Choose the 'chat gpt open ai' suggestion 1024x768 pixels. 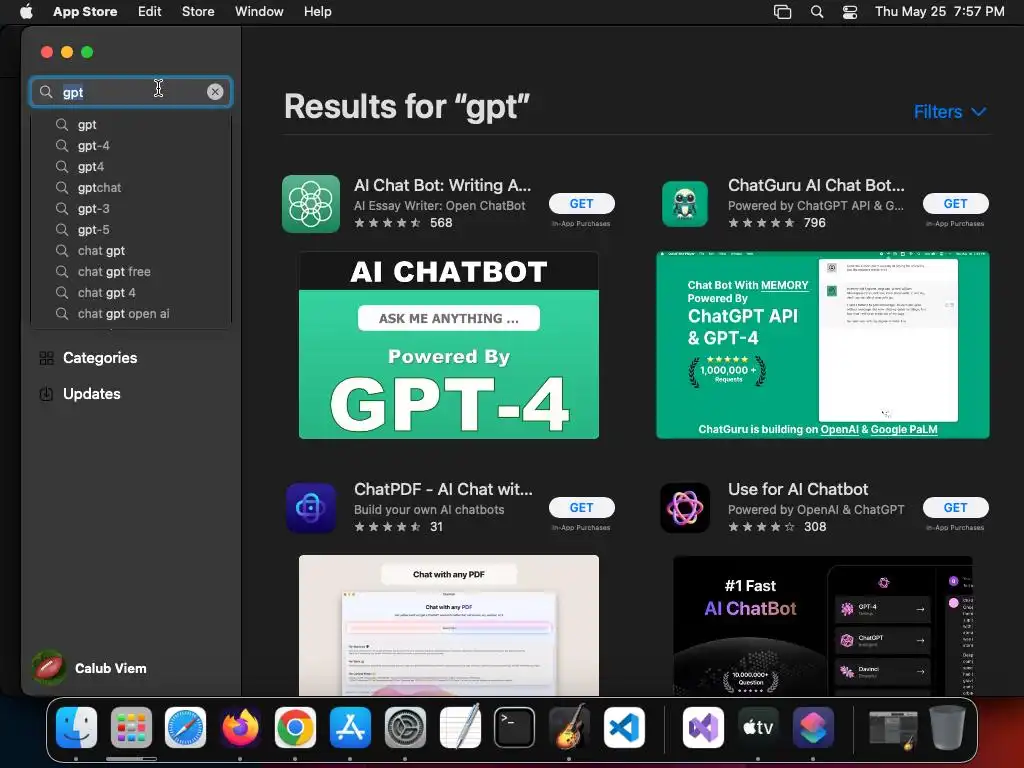[x=131, y=313]
